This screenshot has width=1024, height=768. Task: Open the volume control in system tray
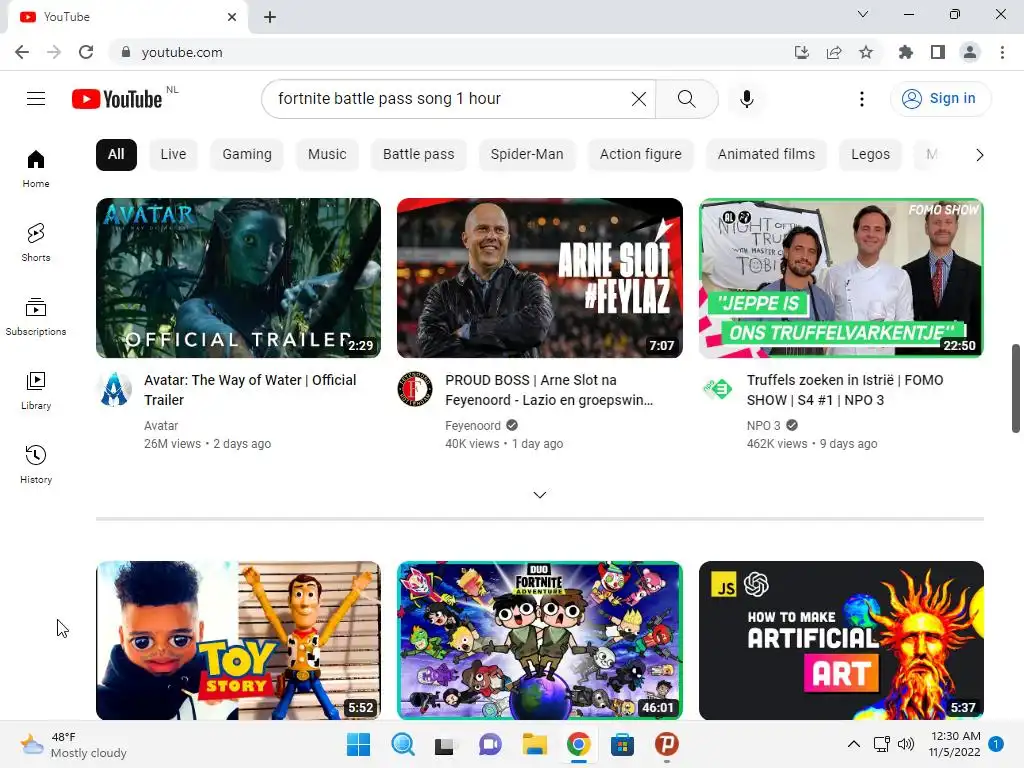tap(906, 744)
